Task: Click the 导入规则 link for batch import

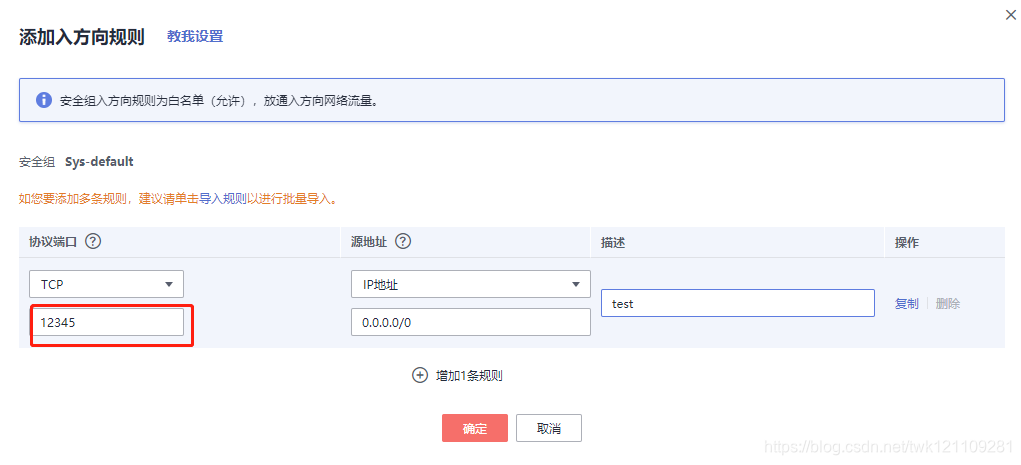Action: [x=223, y=199]
